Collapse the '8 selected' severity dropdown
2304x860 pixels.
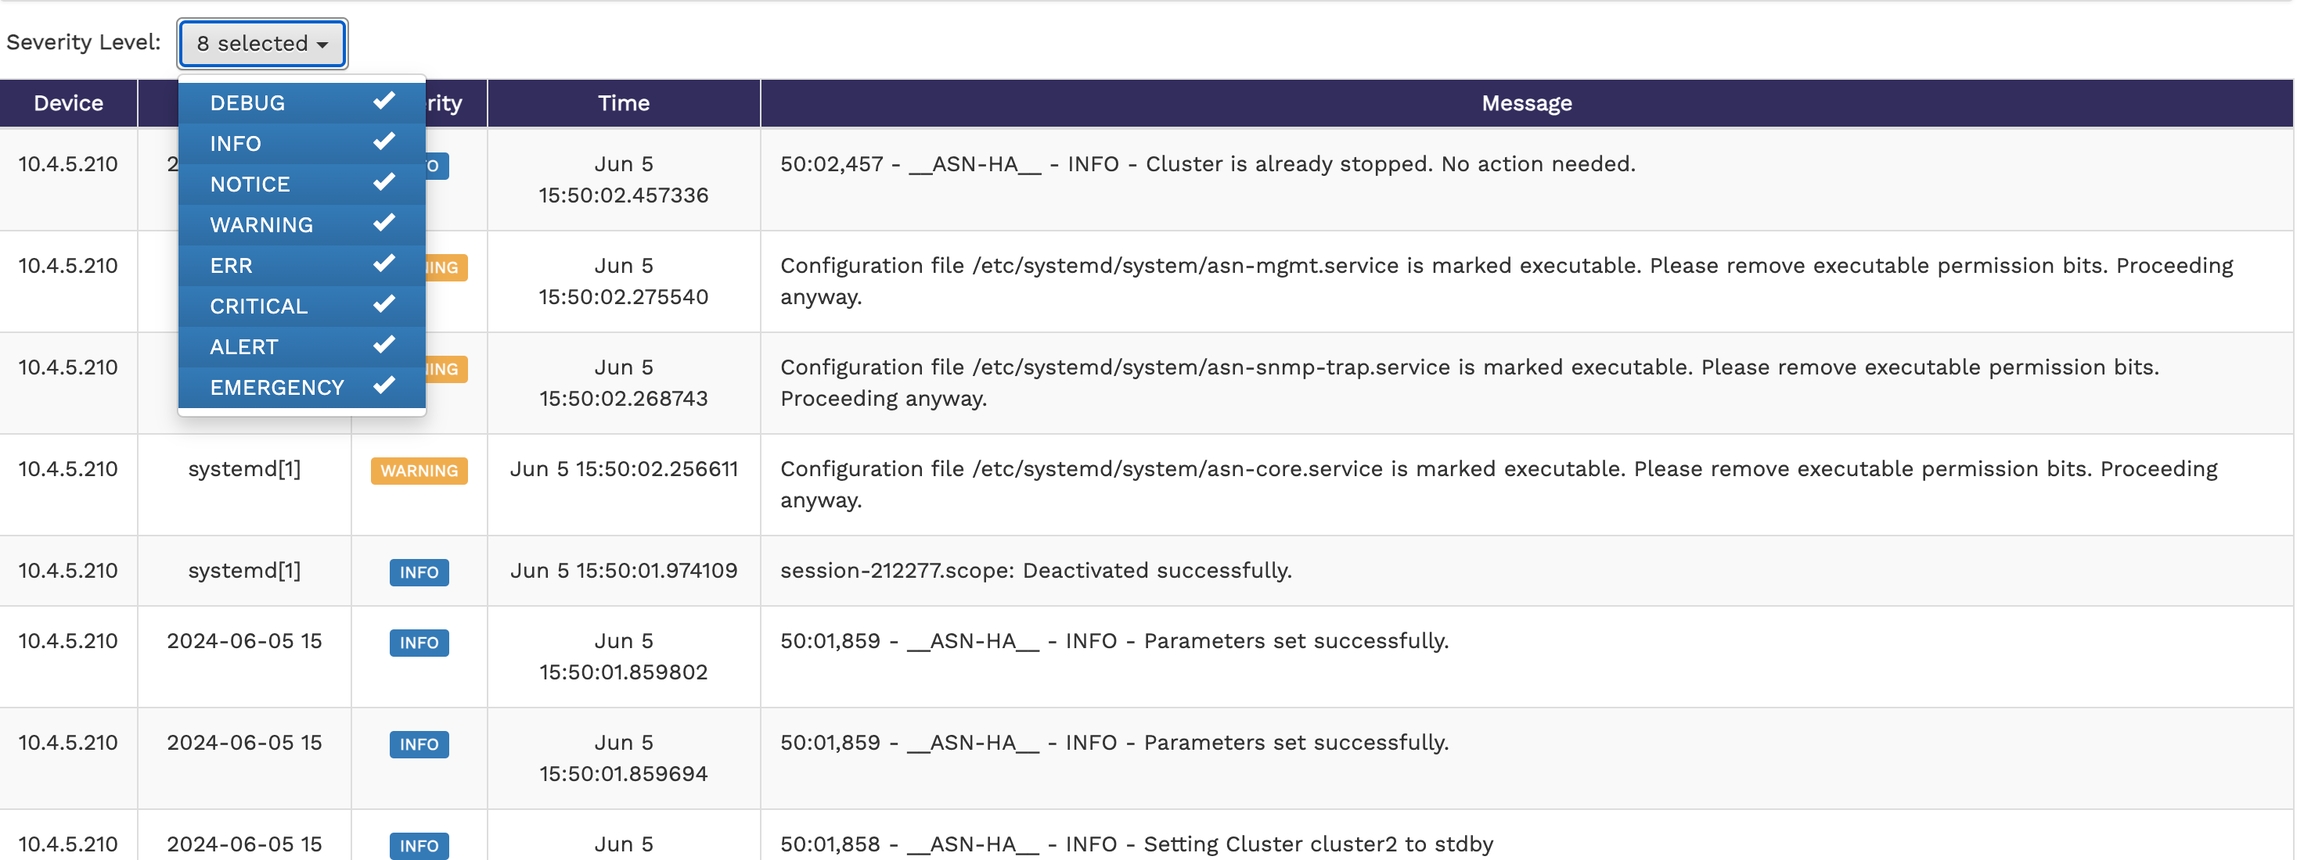pos(262,44)
